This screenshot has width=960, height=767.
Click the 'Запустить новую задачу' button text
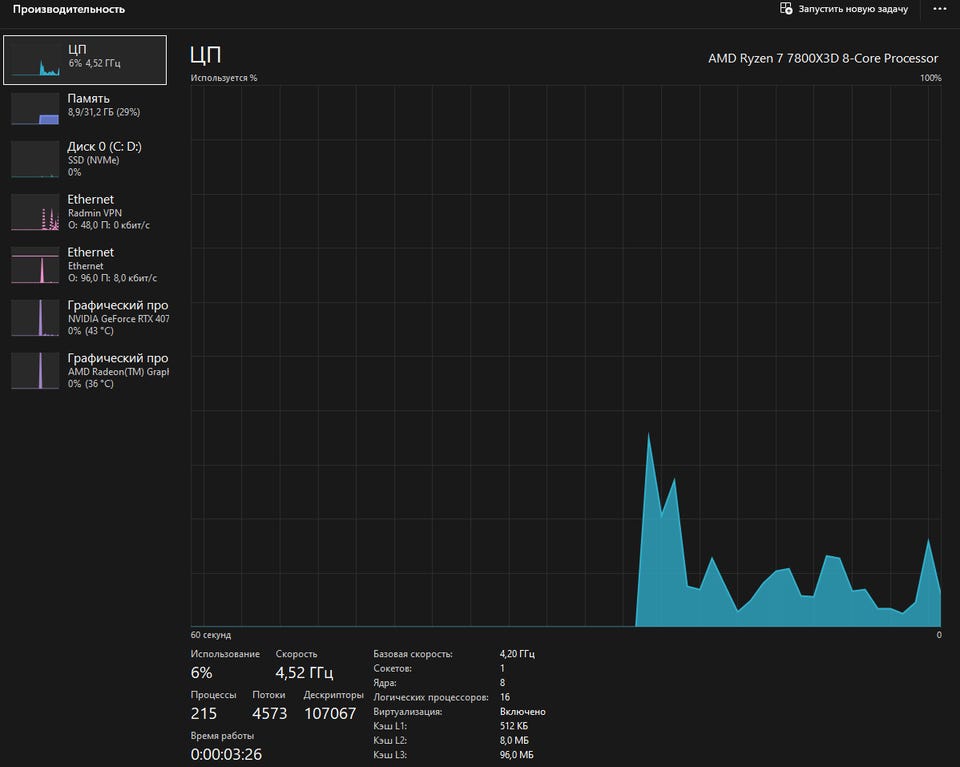point(852,9)
